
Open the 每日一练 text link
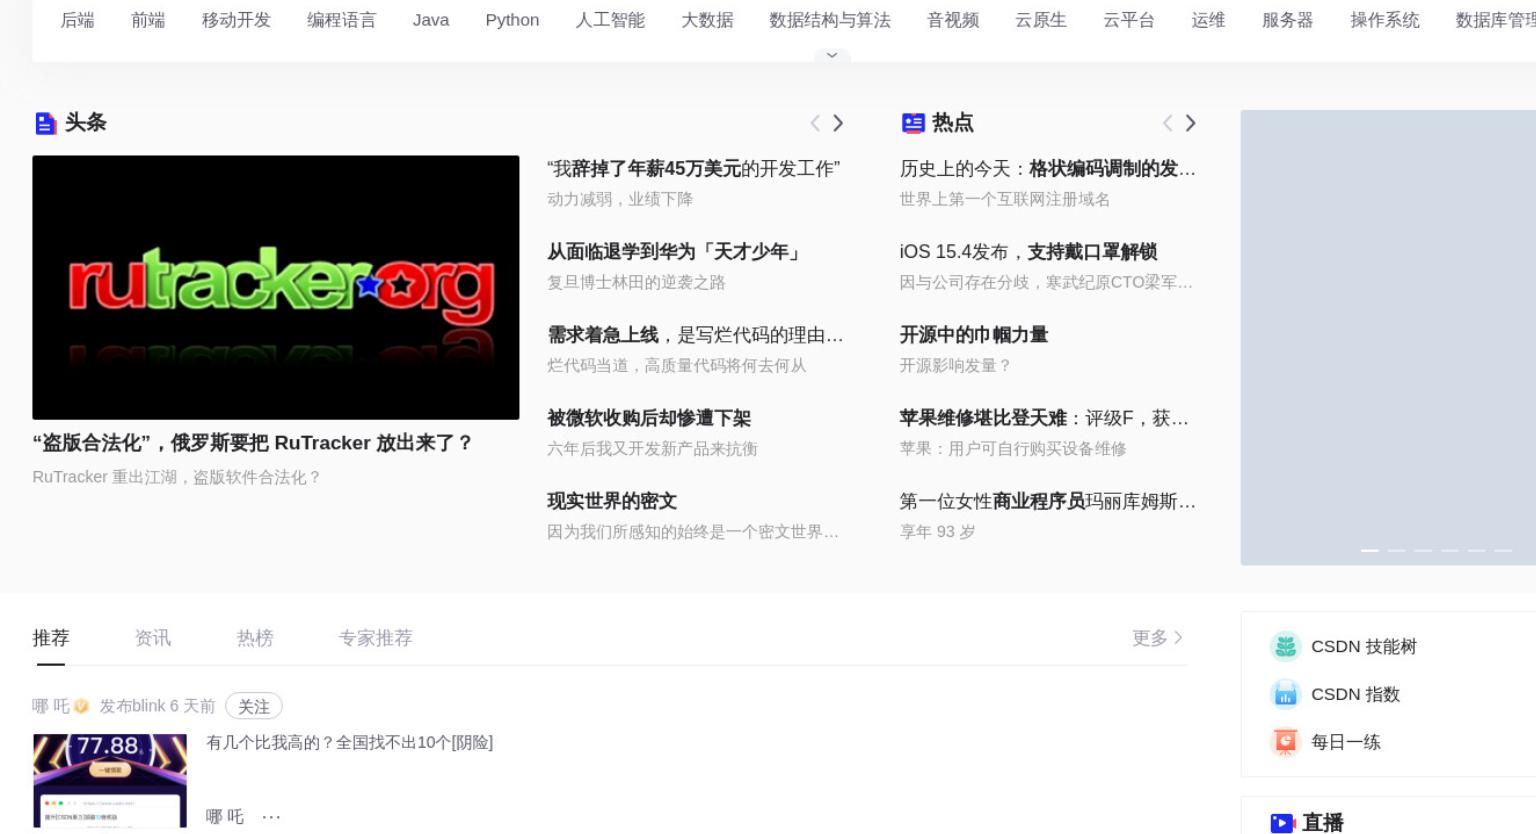coord(1346,742)
